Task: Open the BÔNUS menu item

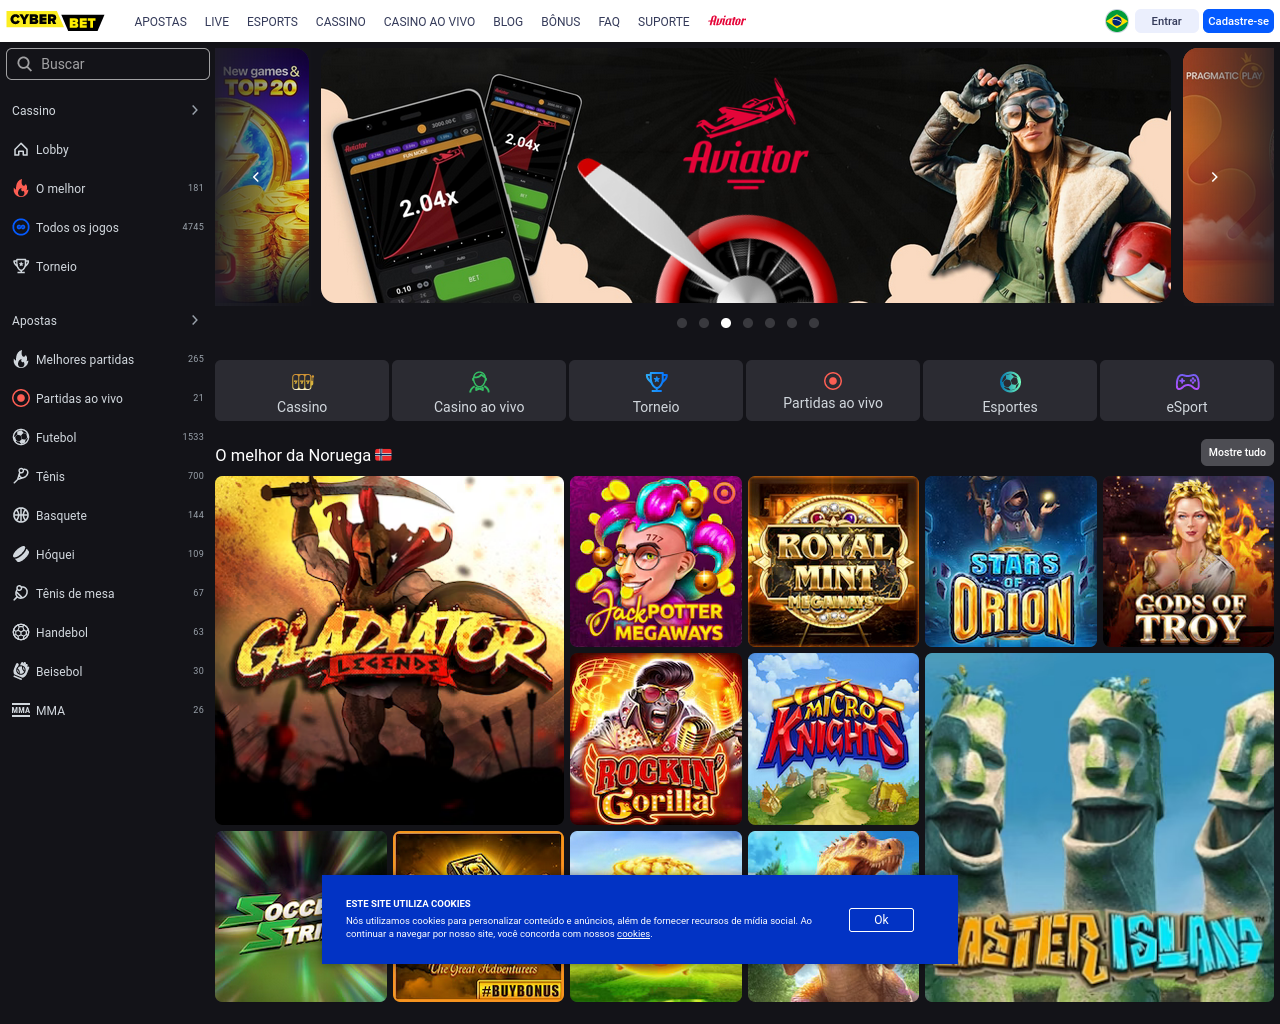Action: [561, 21]
